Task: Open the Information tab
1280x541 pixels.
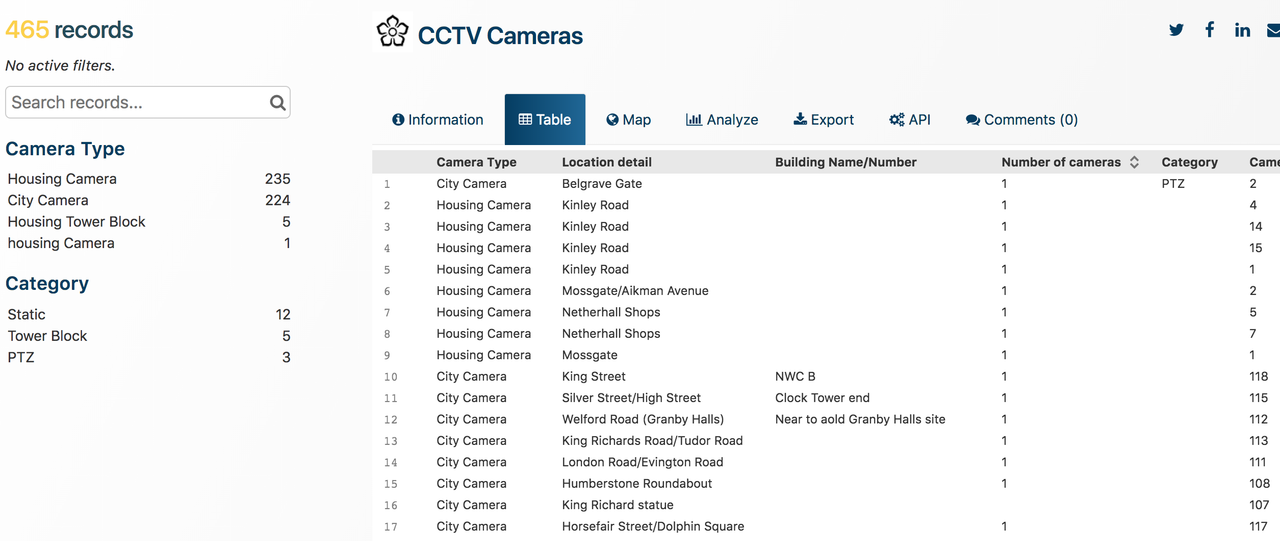Action: [438, 120]
